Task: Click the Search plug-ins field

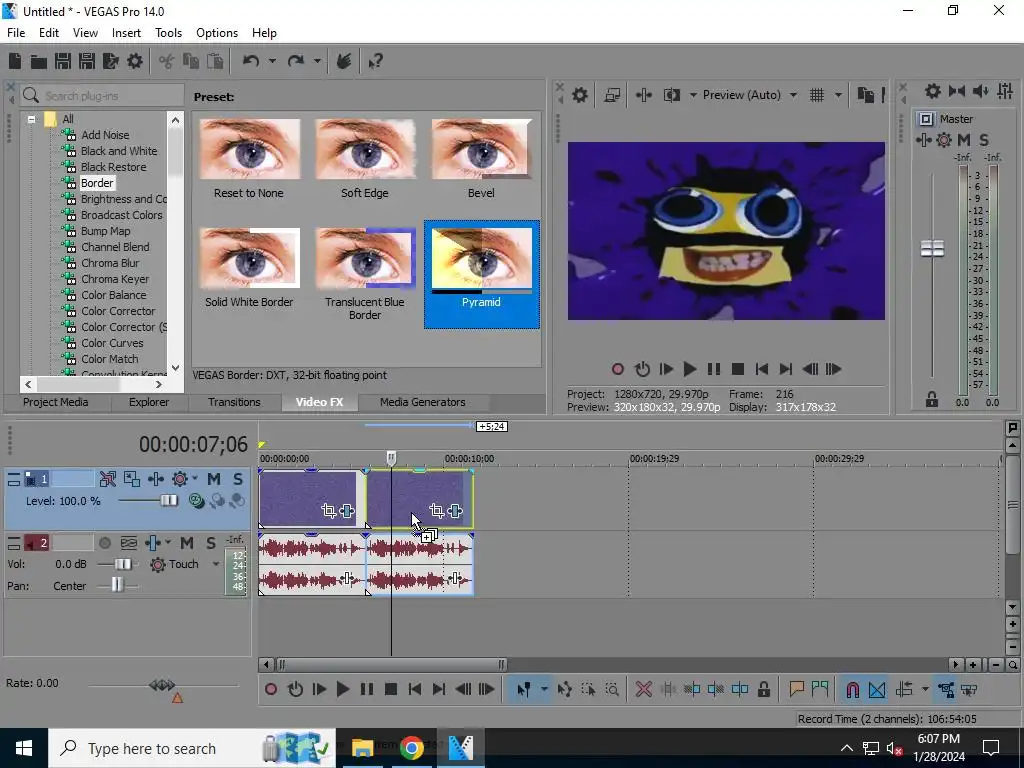Action: pyautogui.click(x=102, y=96)
